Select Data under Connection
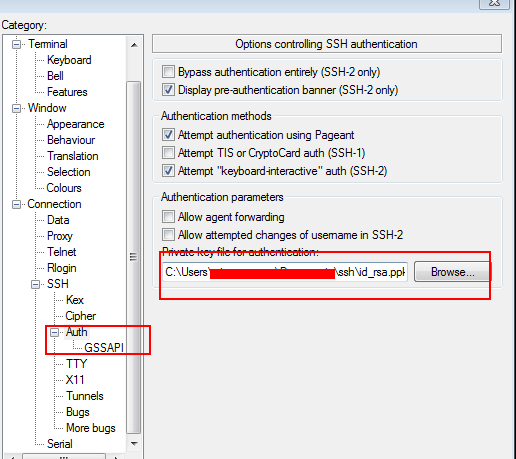 (58, 220)
